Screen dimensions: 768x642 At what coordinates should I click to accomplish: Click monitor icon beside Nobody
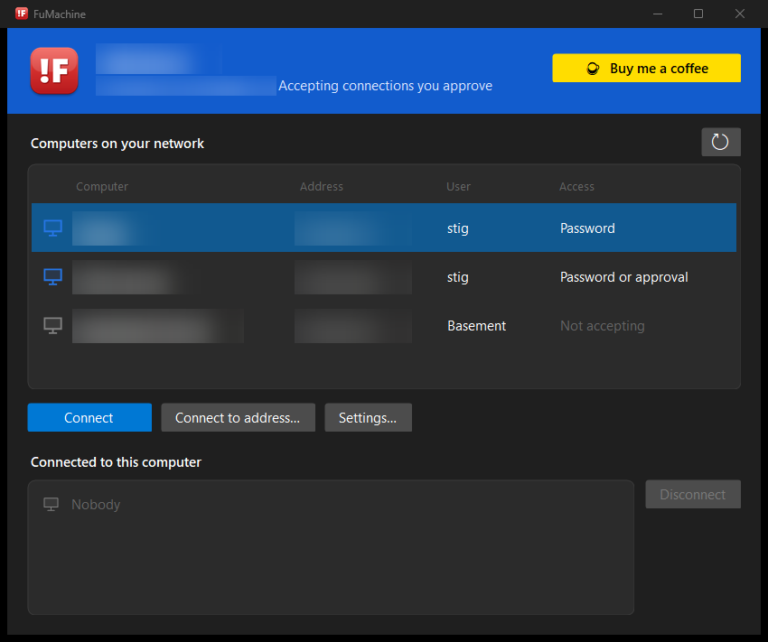(x=51, y=504)
